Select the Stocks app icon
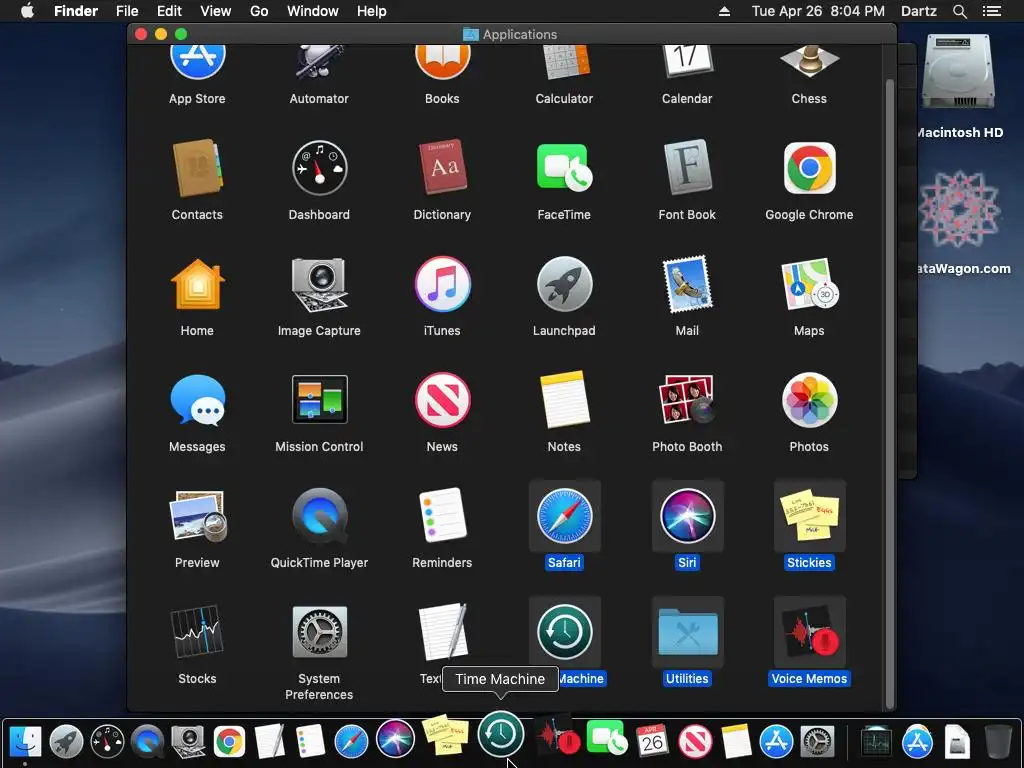The height and width of the screenshot is (768, 1024). (x=197, y=632)
